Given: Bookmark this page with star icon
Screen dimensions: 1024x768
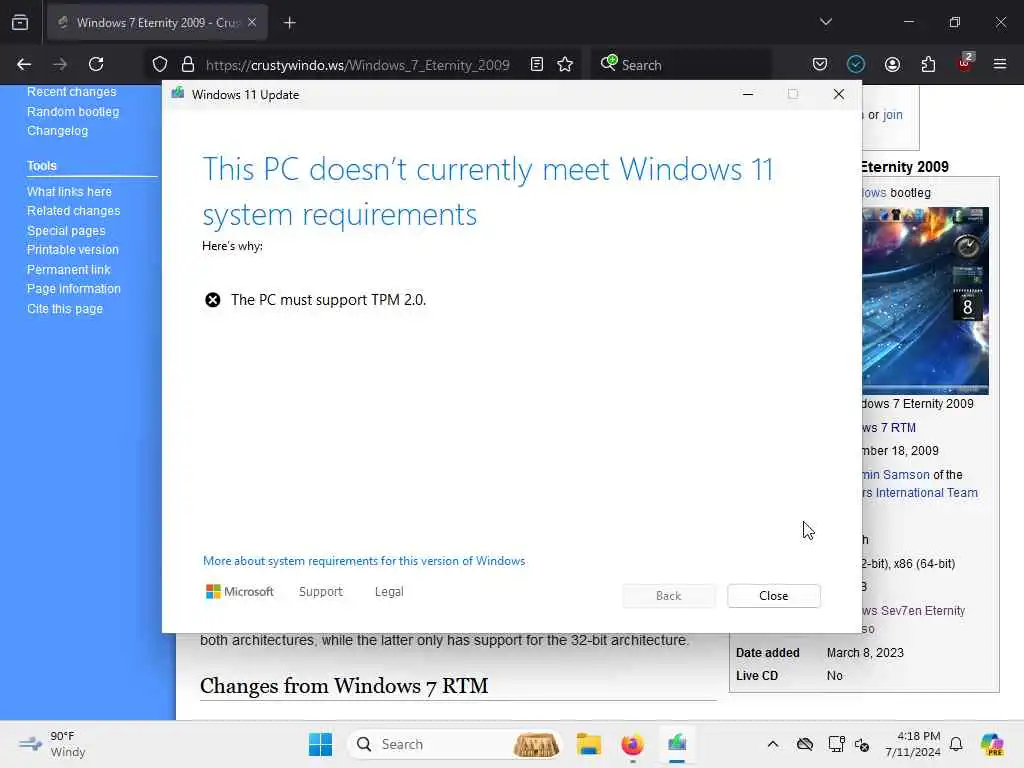Looking at the screenshot, I should coord(565,64).
